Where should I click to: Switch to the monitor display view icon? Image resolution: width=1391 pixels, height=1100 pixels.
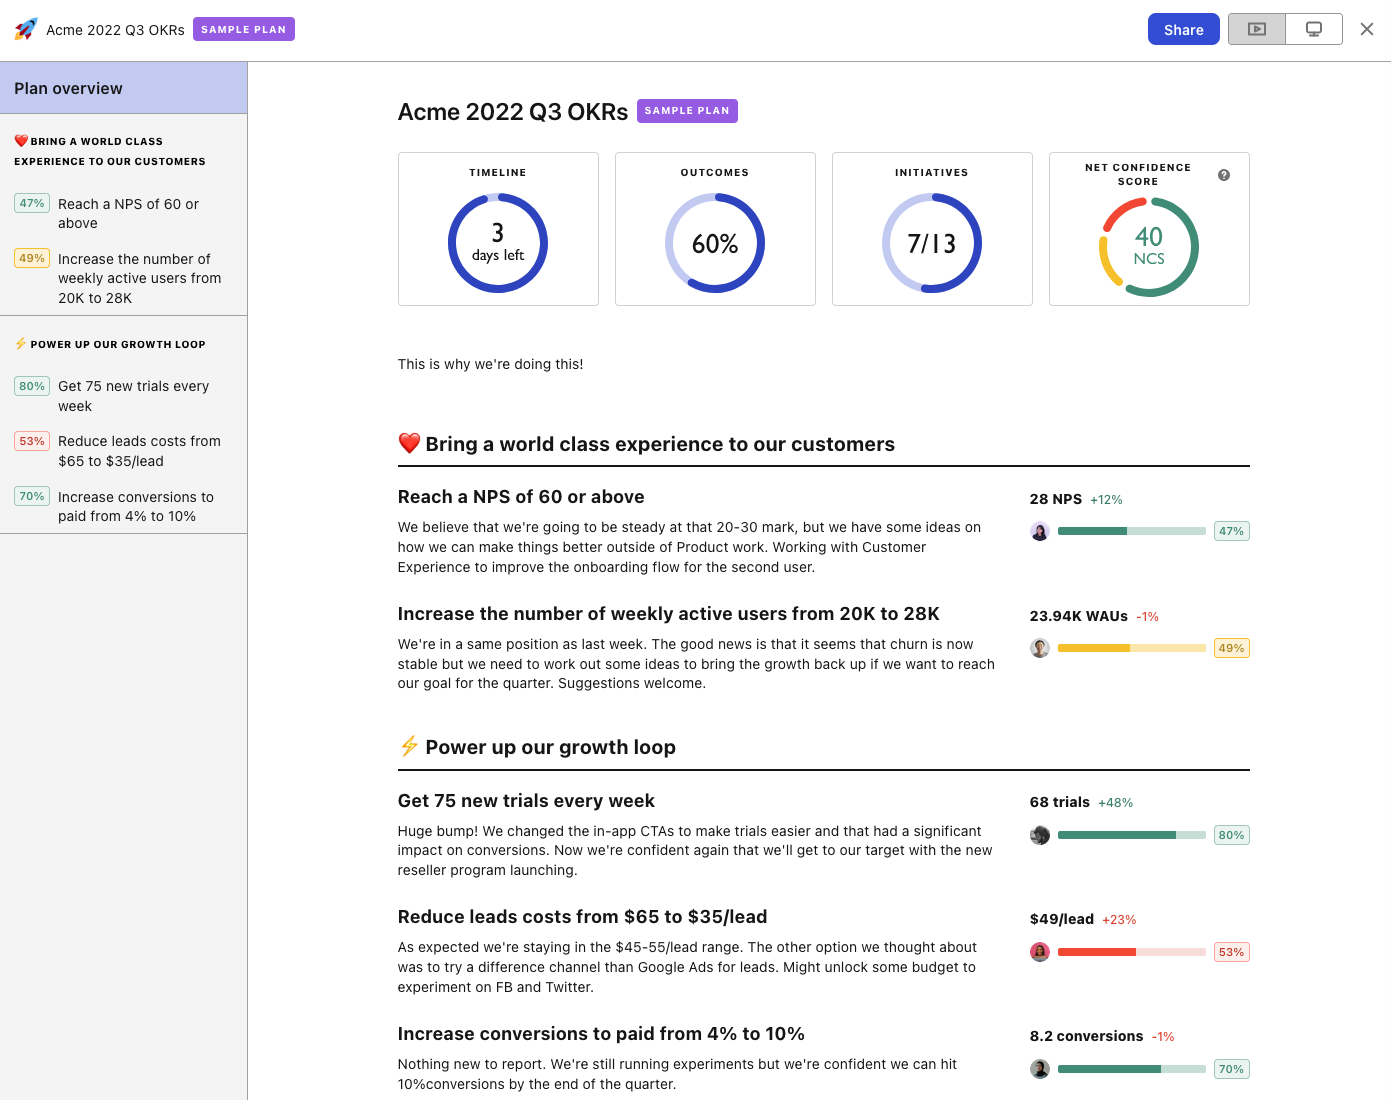[x=1314, y=29]
